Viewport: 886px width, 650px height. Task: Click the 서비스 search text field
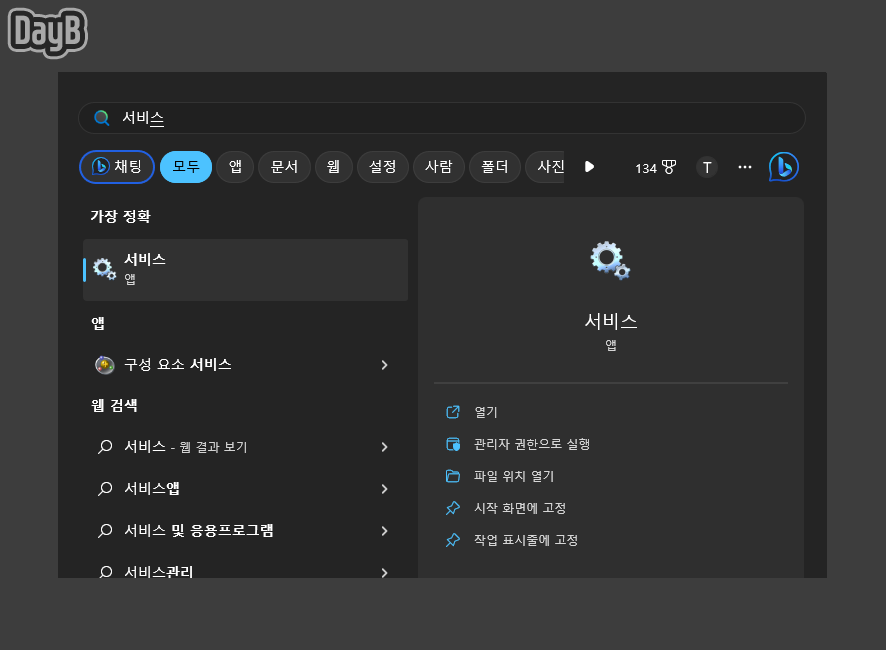442,118
